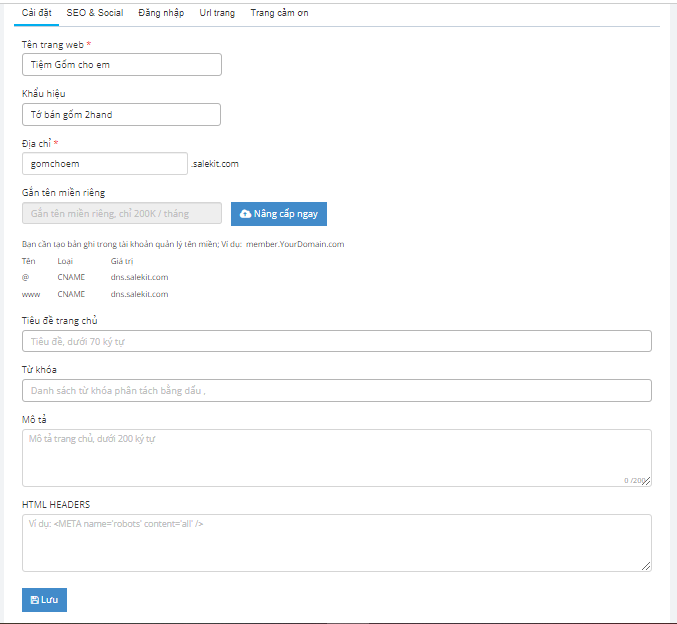677x624 pixels.
Task: Click the Địa chỉ field containing gomchoem
Action: coord(104,164)
